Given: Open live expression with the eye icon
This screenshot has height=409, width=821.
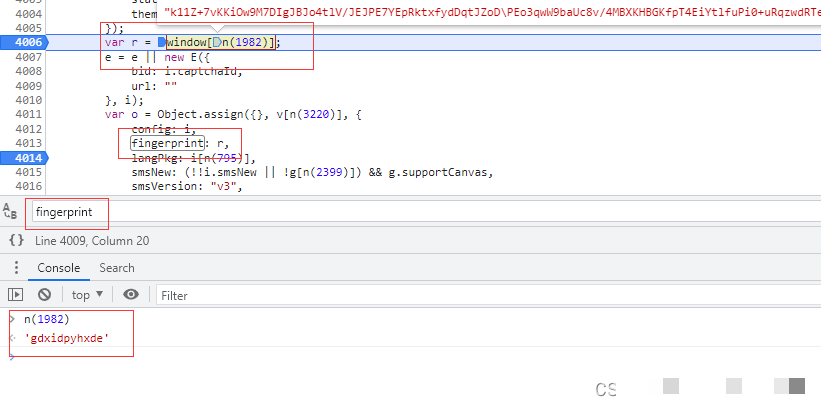Looking at the screenshot, I should [x=131, y=295].
